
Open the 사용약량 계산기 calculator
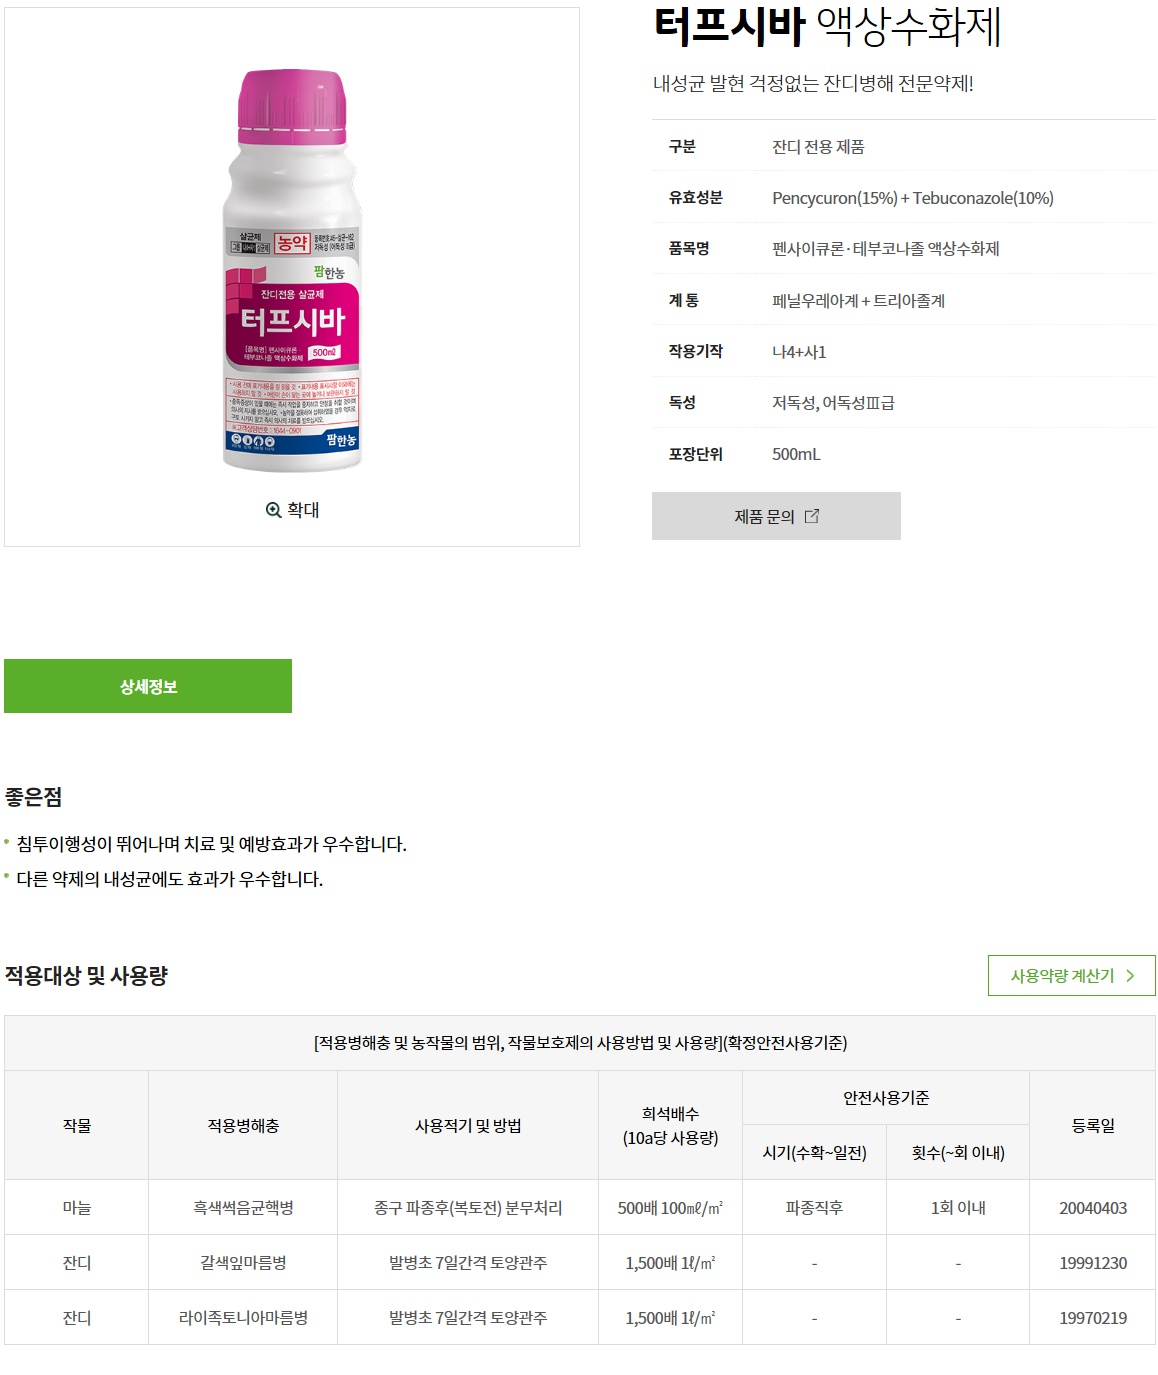coord(1071,976)
